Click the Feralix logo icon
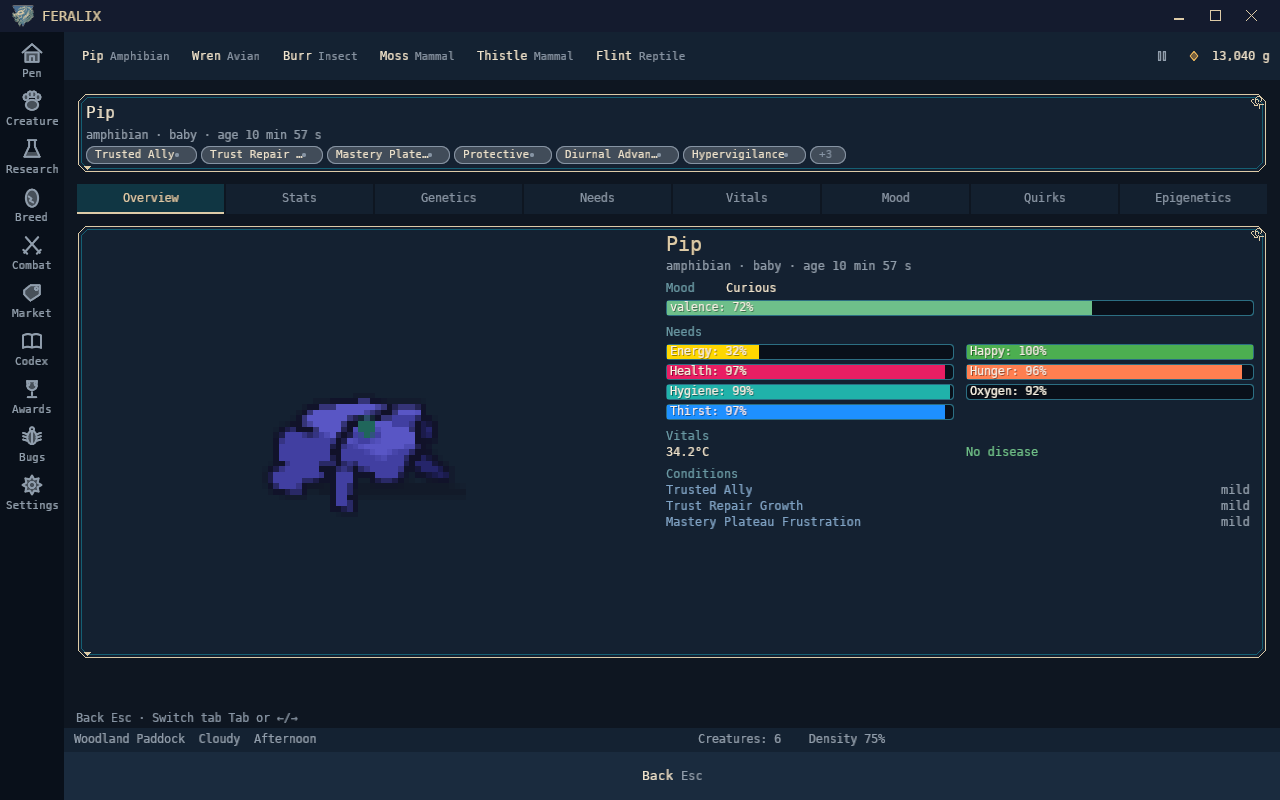The image size is (1280, 800). 22,16
